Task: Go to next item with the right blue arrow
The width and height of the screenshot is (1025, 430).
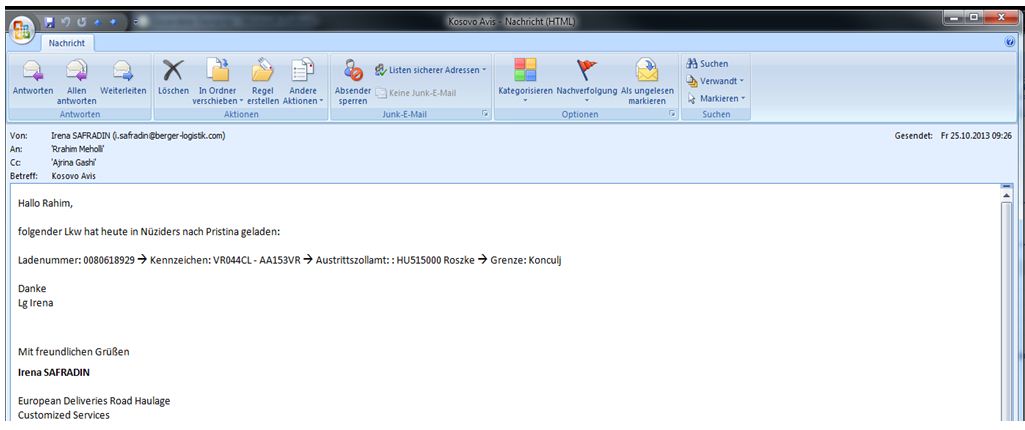Action: click(x=112, y=22)
